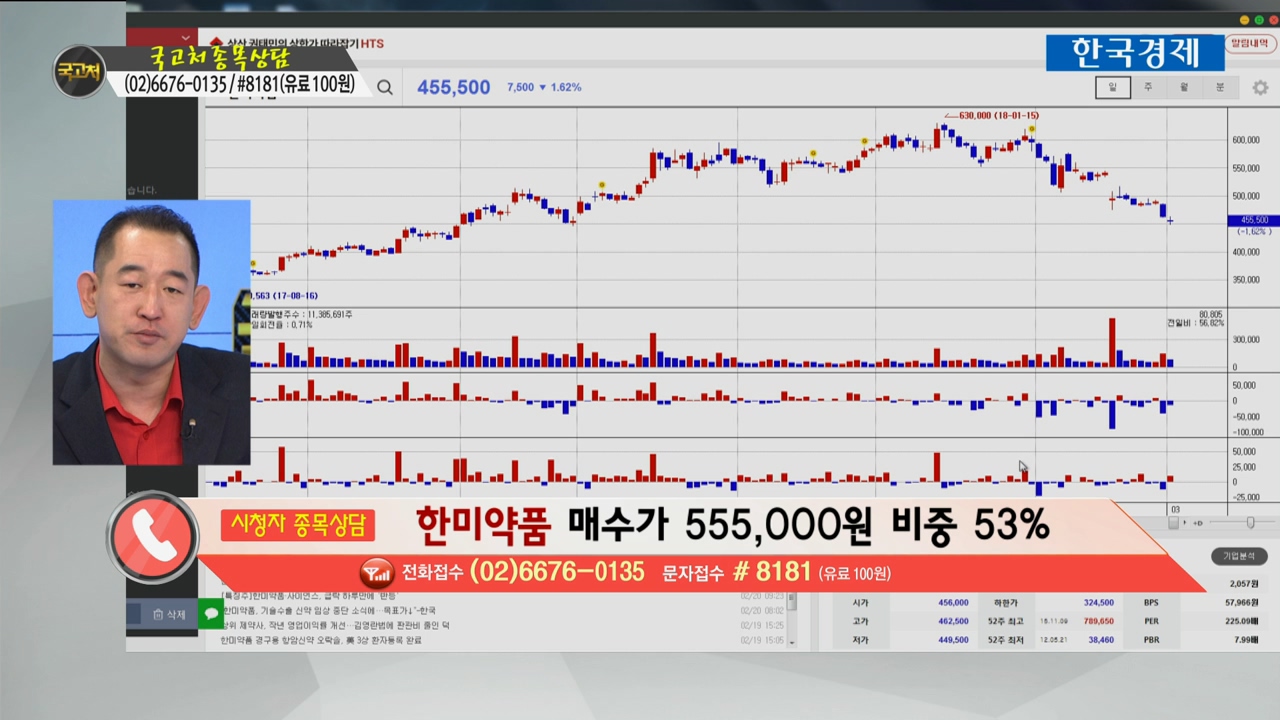Open chart settings gear icon
Screen dimensions: 1280x720
[x=1260, y=88]
